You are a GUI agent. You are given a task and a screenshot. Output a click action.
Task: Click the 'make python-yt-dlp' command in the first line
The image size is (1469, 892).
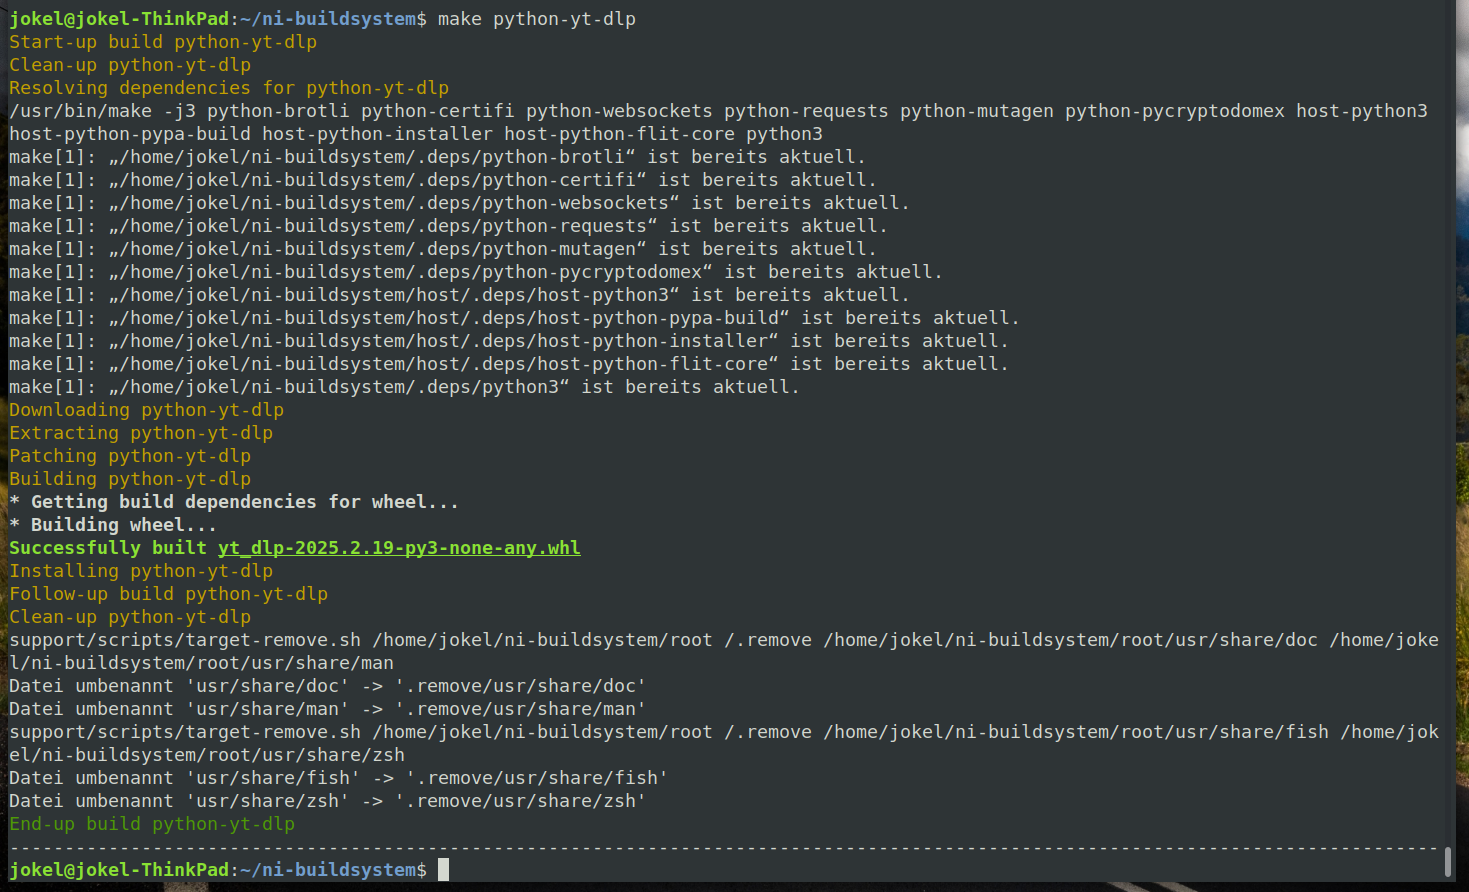click(536, 19)
